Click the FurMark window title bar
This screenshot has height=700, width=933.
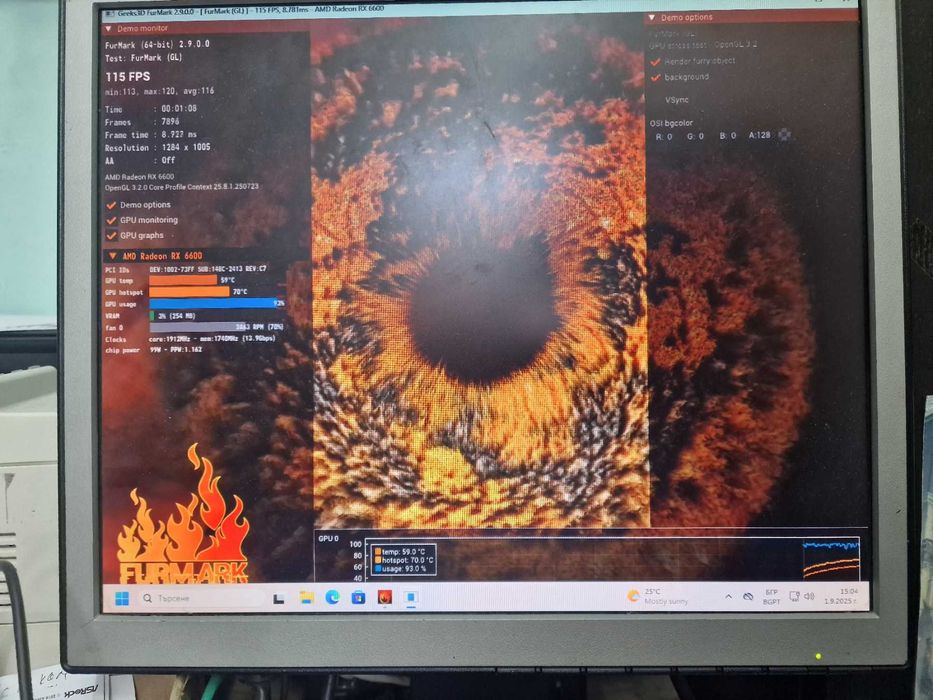(x=480, y=10)
